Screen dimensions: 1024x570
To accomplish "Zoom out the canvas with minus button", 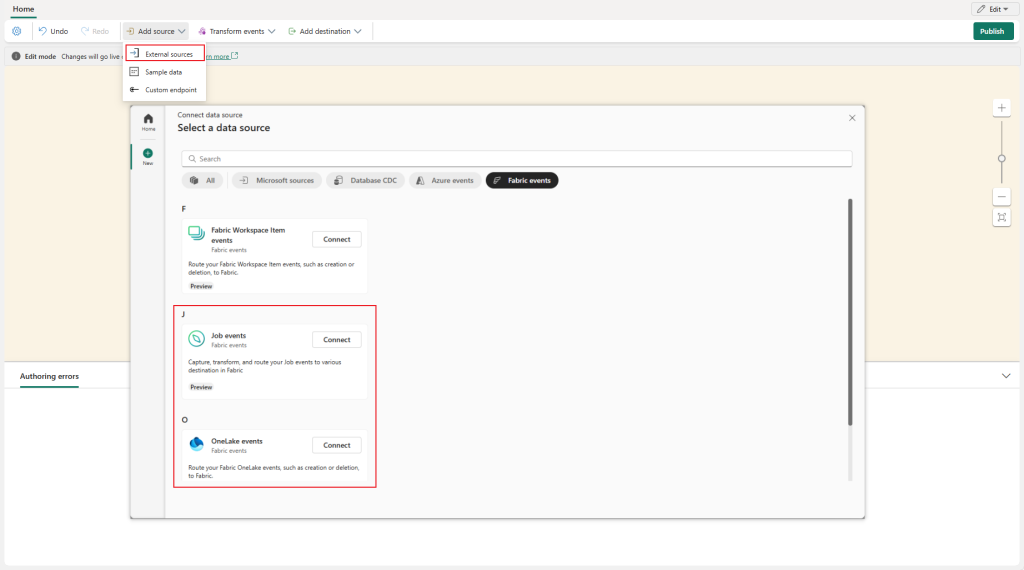I will (1001, 197).
